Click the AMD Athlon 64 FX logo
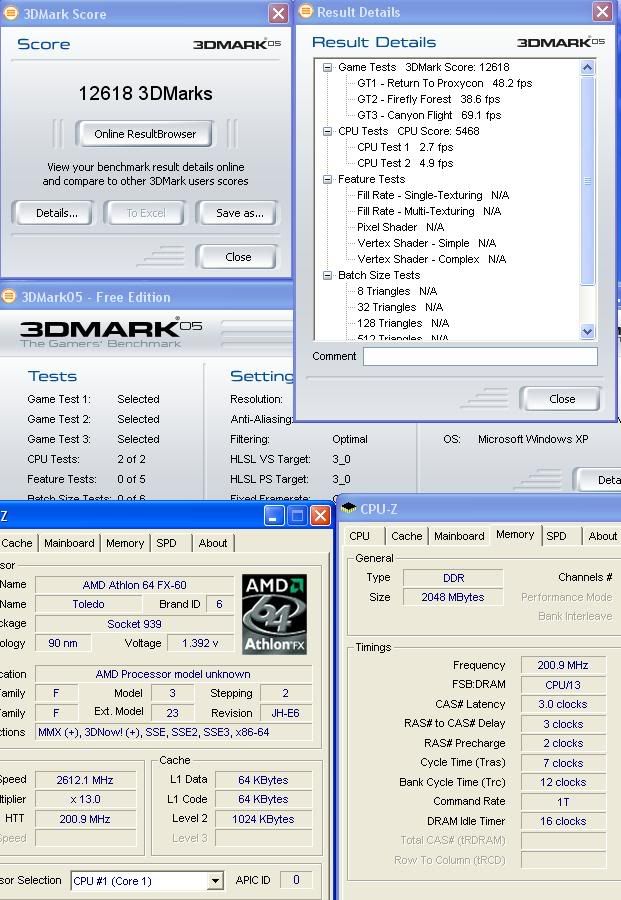This screenshot has width=621, height=900. click(274, 614)
